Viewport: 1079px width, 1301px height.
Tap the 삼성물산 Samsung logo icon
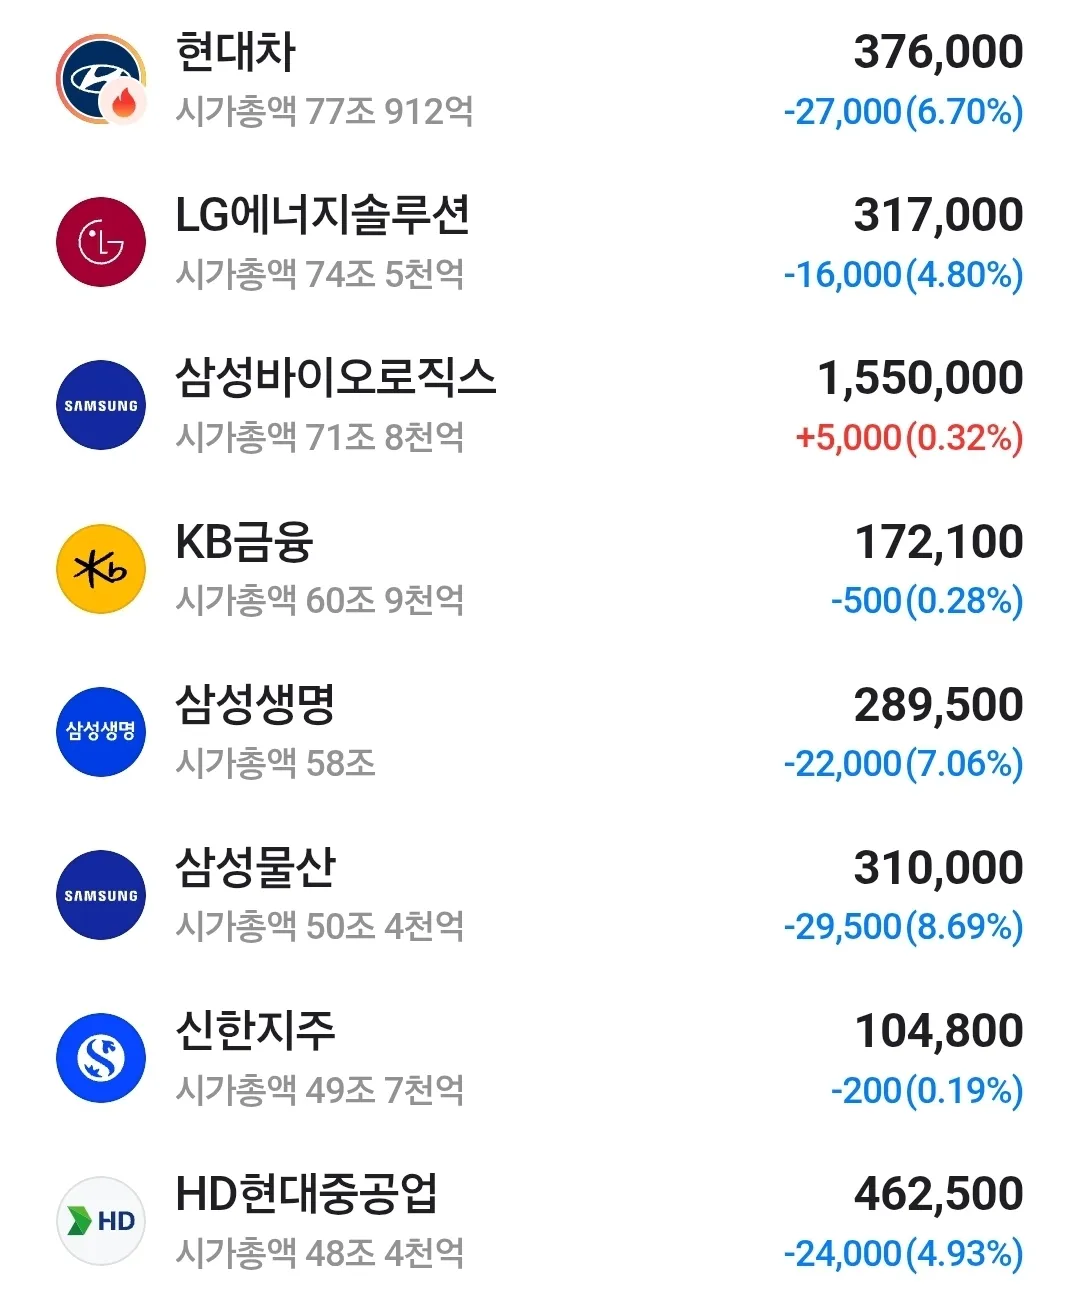[101, 894]
